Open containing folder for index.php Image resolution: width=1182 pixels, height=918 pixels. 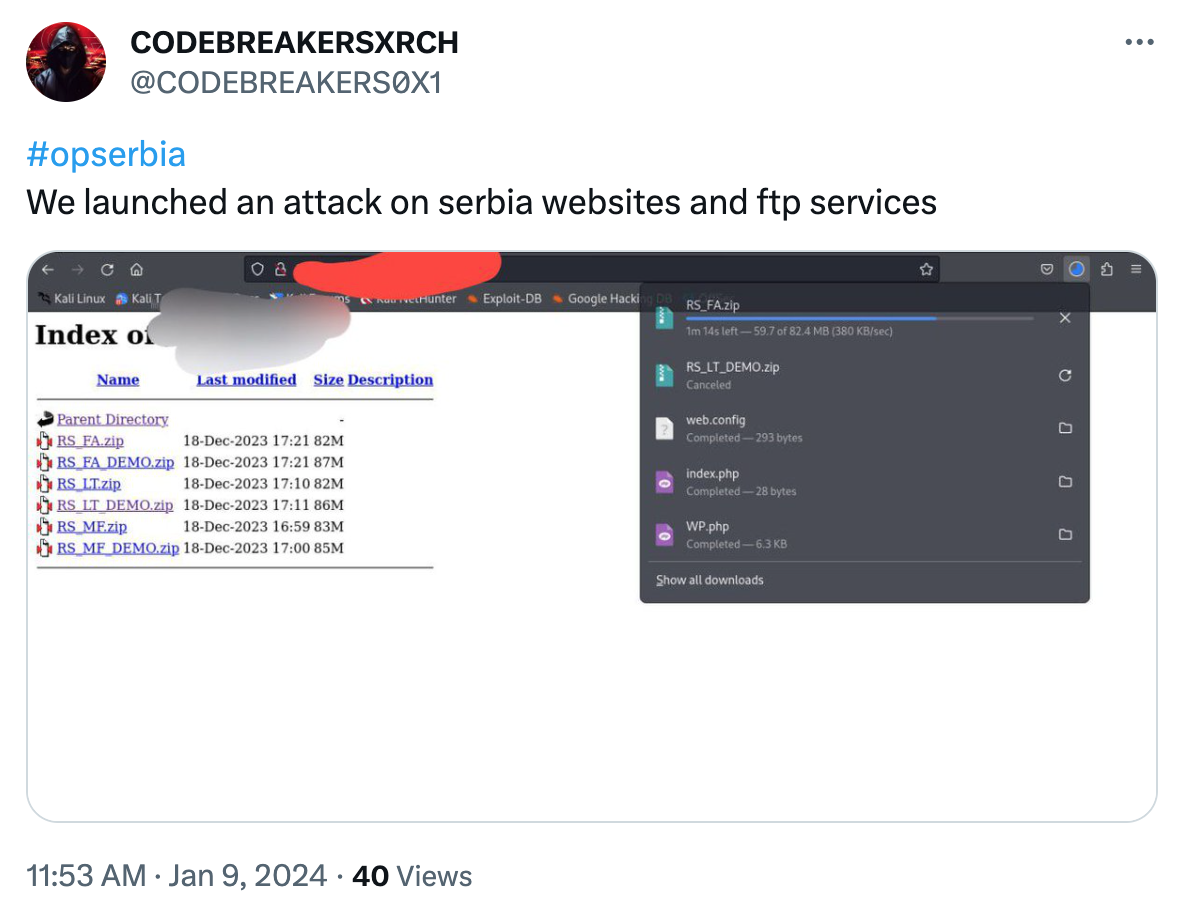coord(1065,482)
